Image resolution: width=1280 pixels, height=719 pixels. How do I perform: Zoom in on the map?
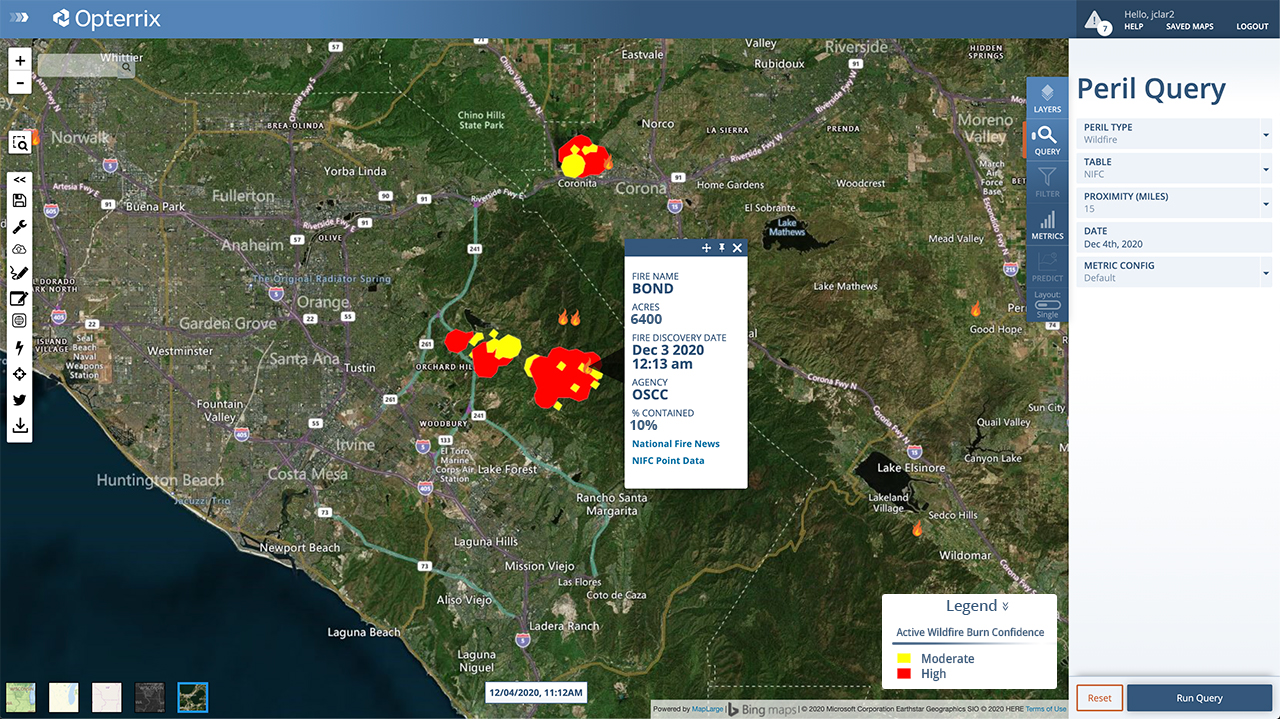[x=20, y=60]
